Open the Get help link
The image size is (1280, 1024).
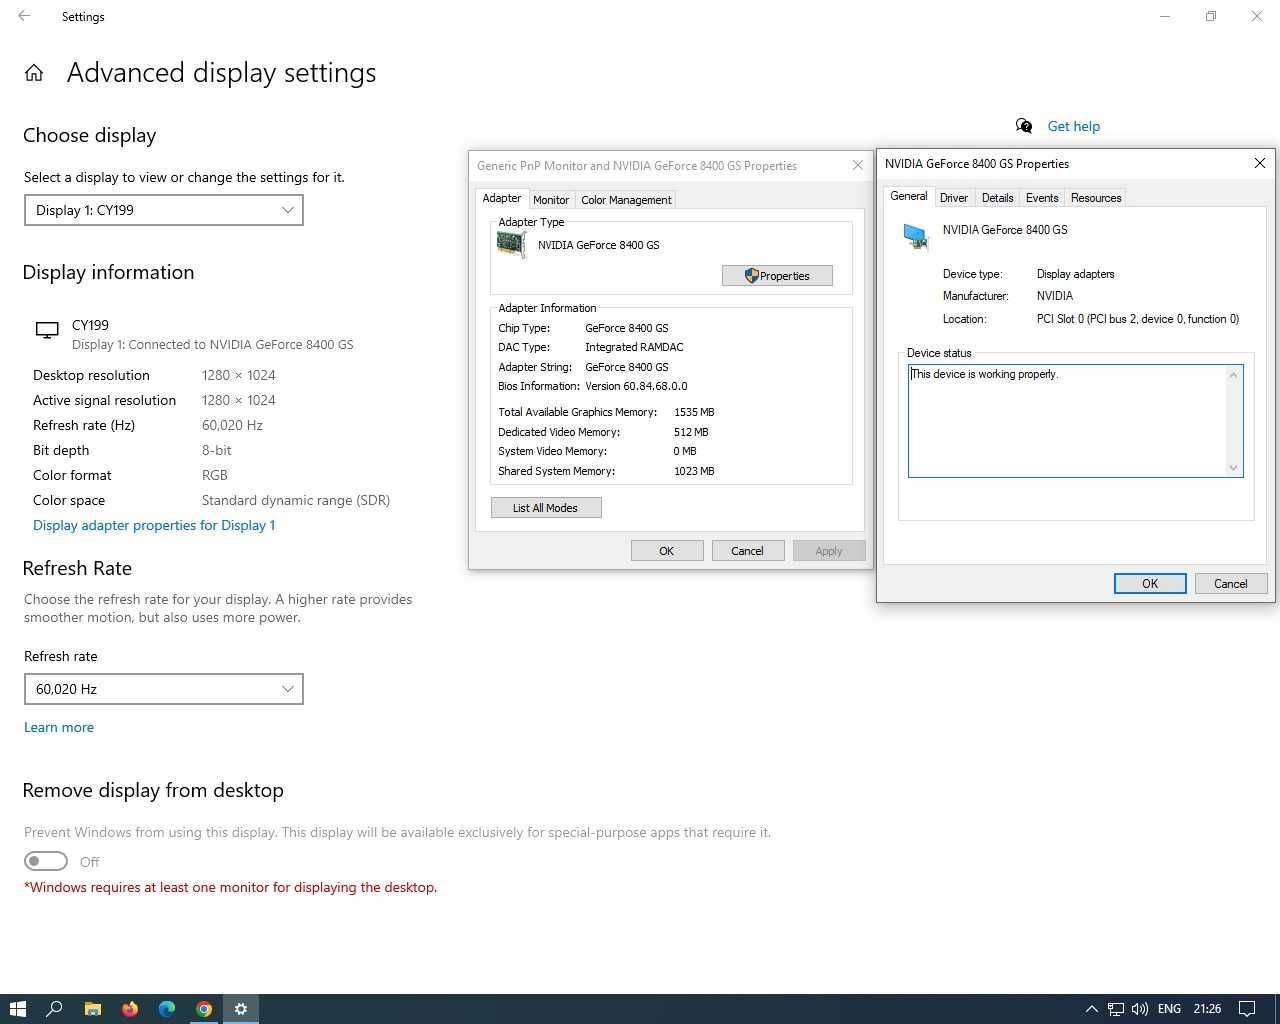coord(1073,126)
